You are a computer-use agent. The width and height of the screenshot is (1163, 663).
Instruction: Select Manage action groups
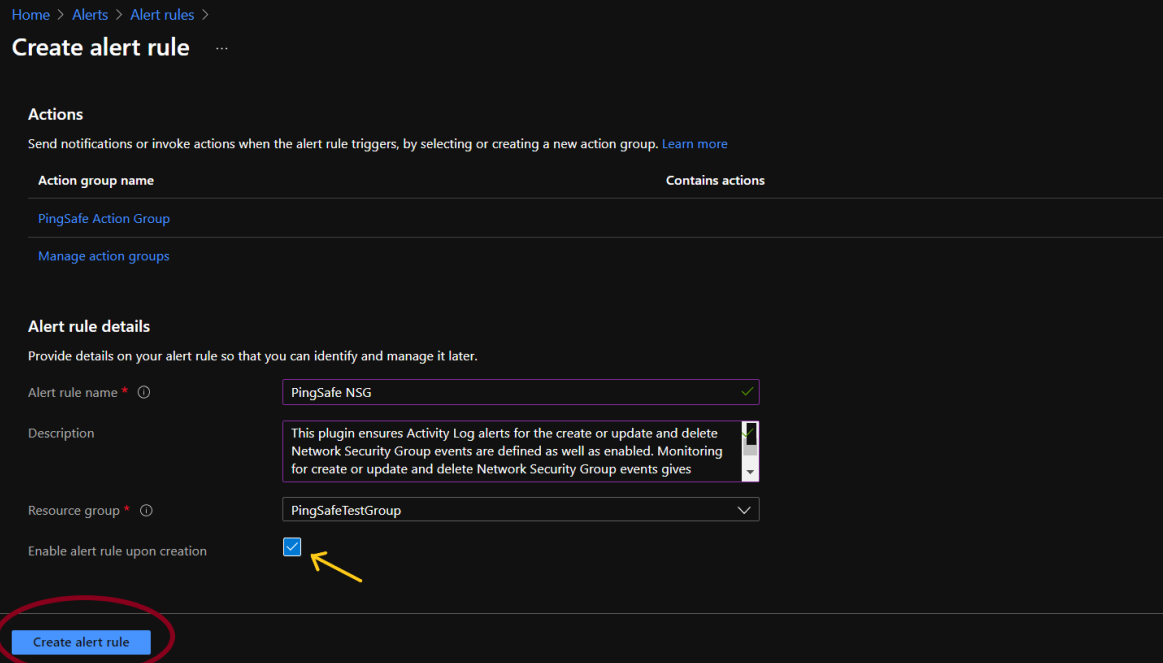(x=104, y=256)
